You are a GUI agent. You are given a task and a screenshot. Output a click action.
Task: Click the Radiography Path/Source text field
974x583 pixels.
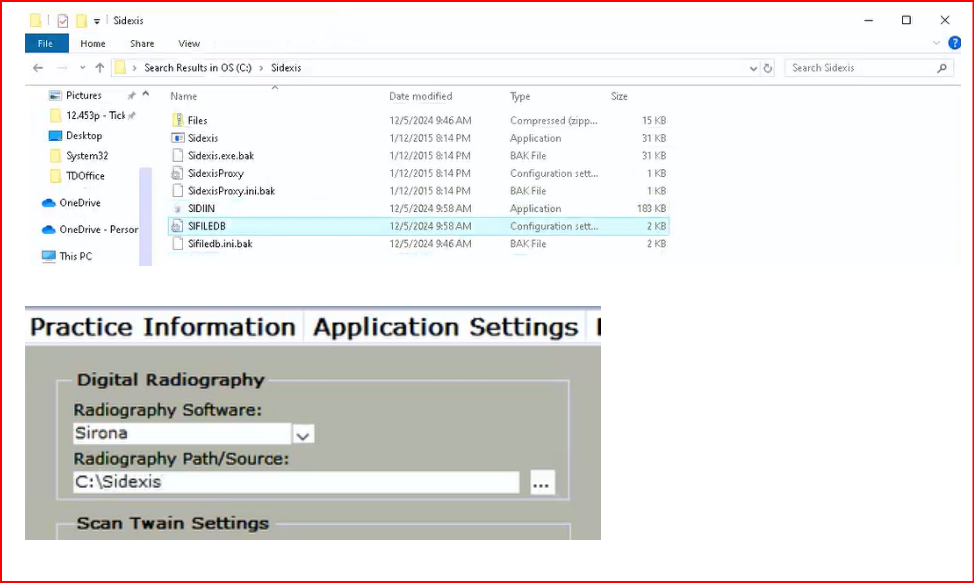click(x=296, y=482)
